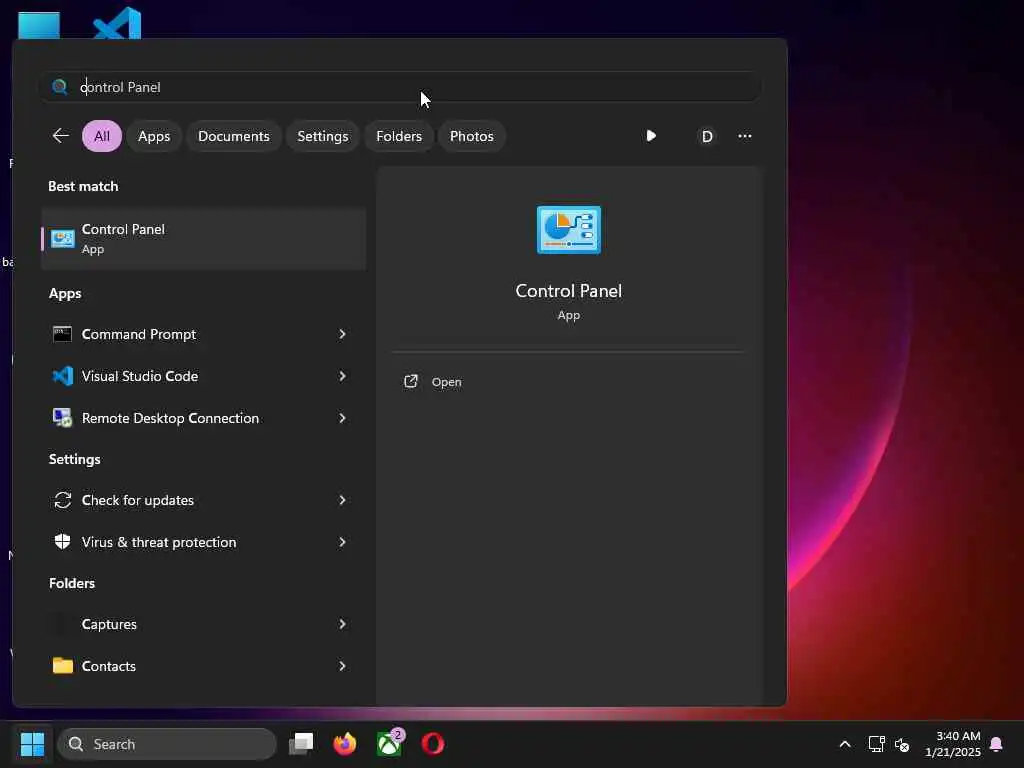Click the search magnifier icon in the search box
Image resolution: width=1024 pixels, height=768 pixels.
coord(59,87)
